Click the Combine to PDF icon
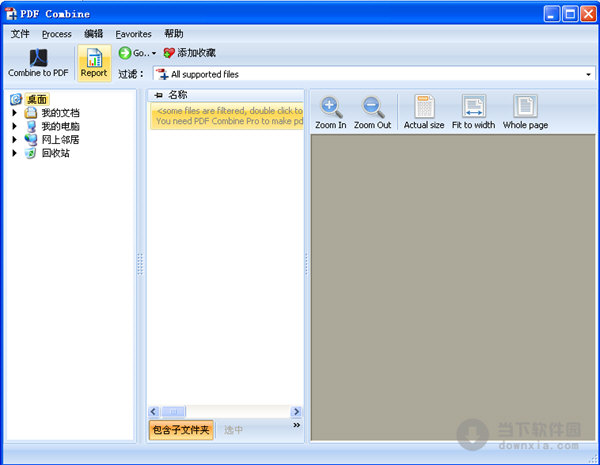The height and width of the screenshot is (465, 600). click(x=38, y=58)
